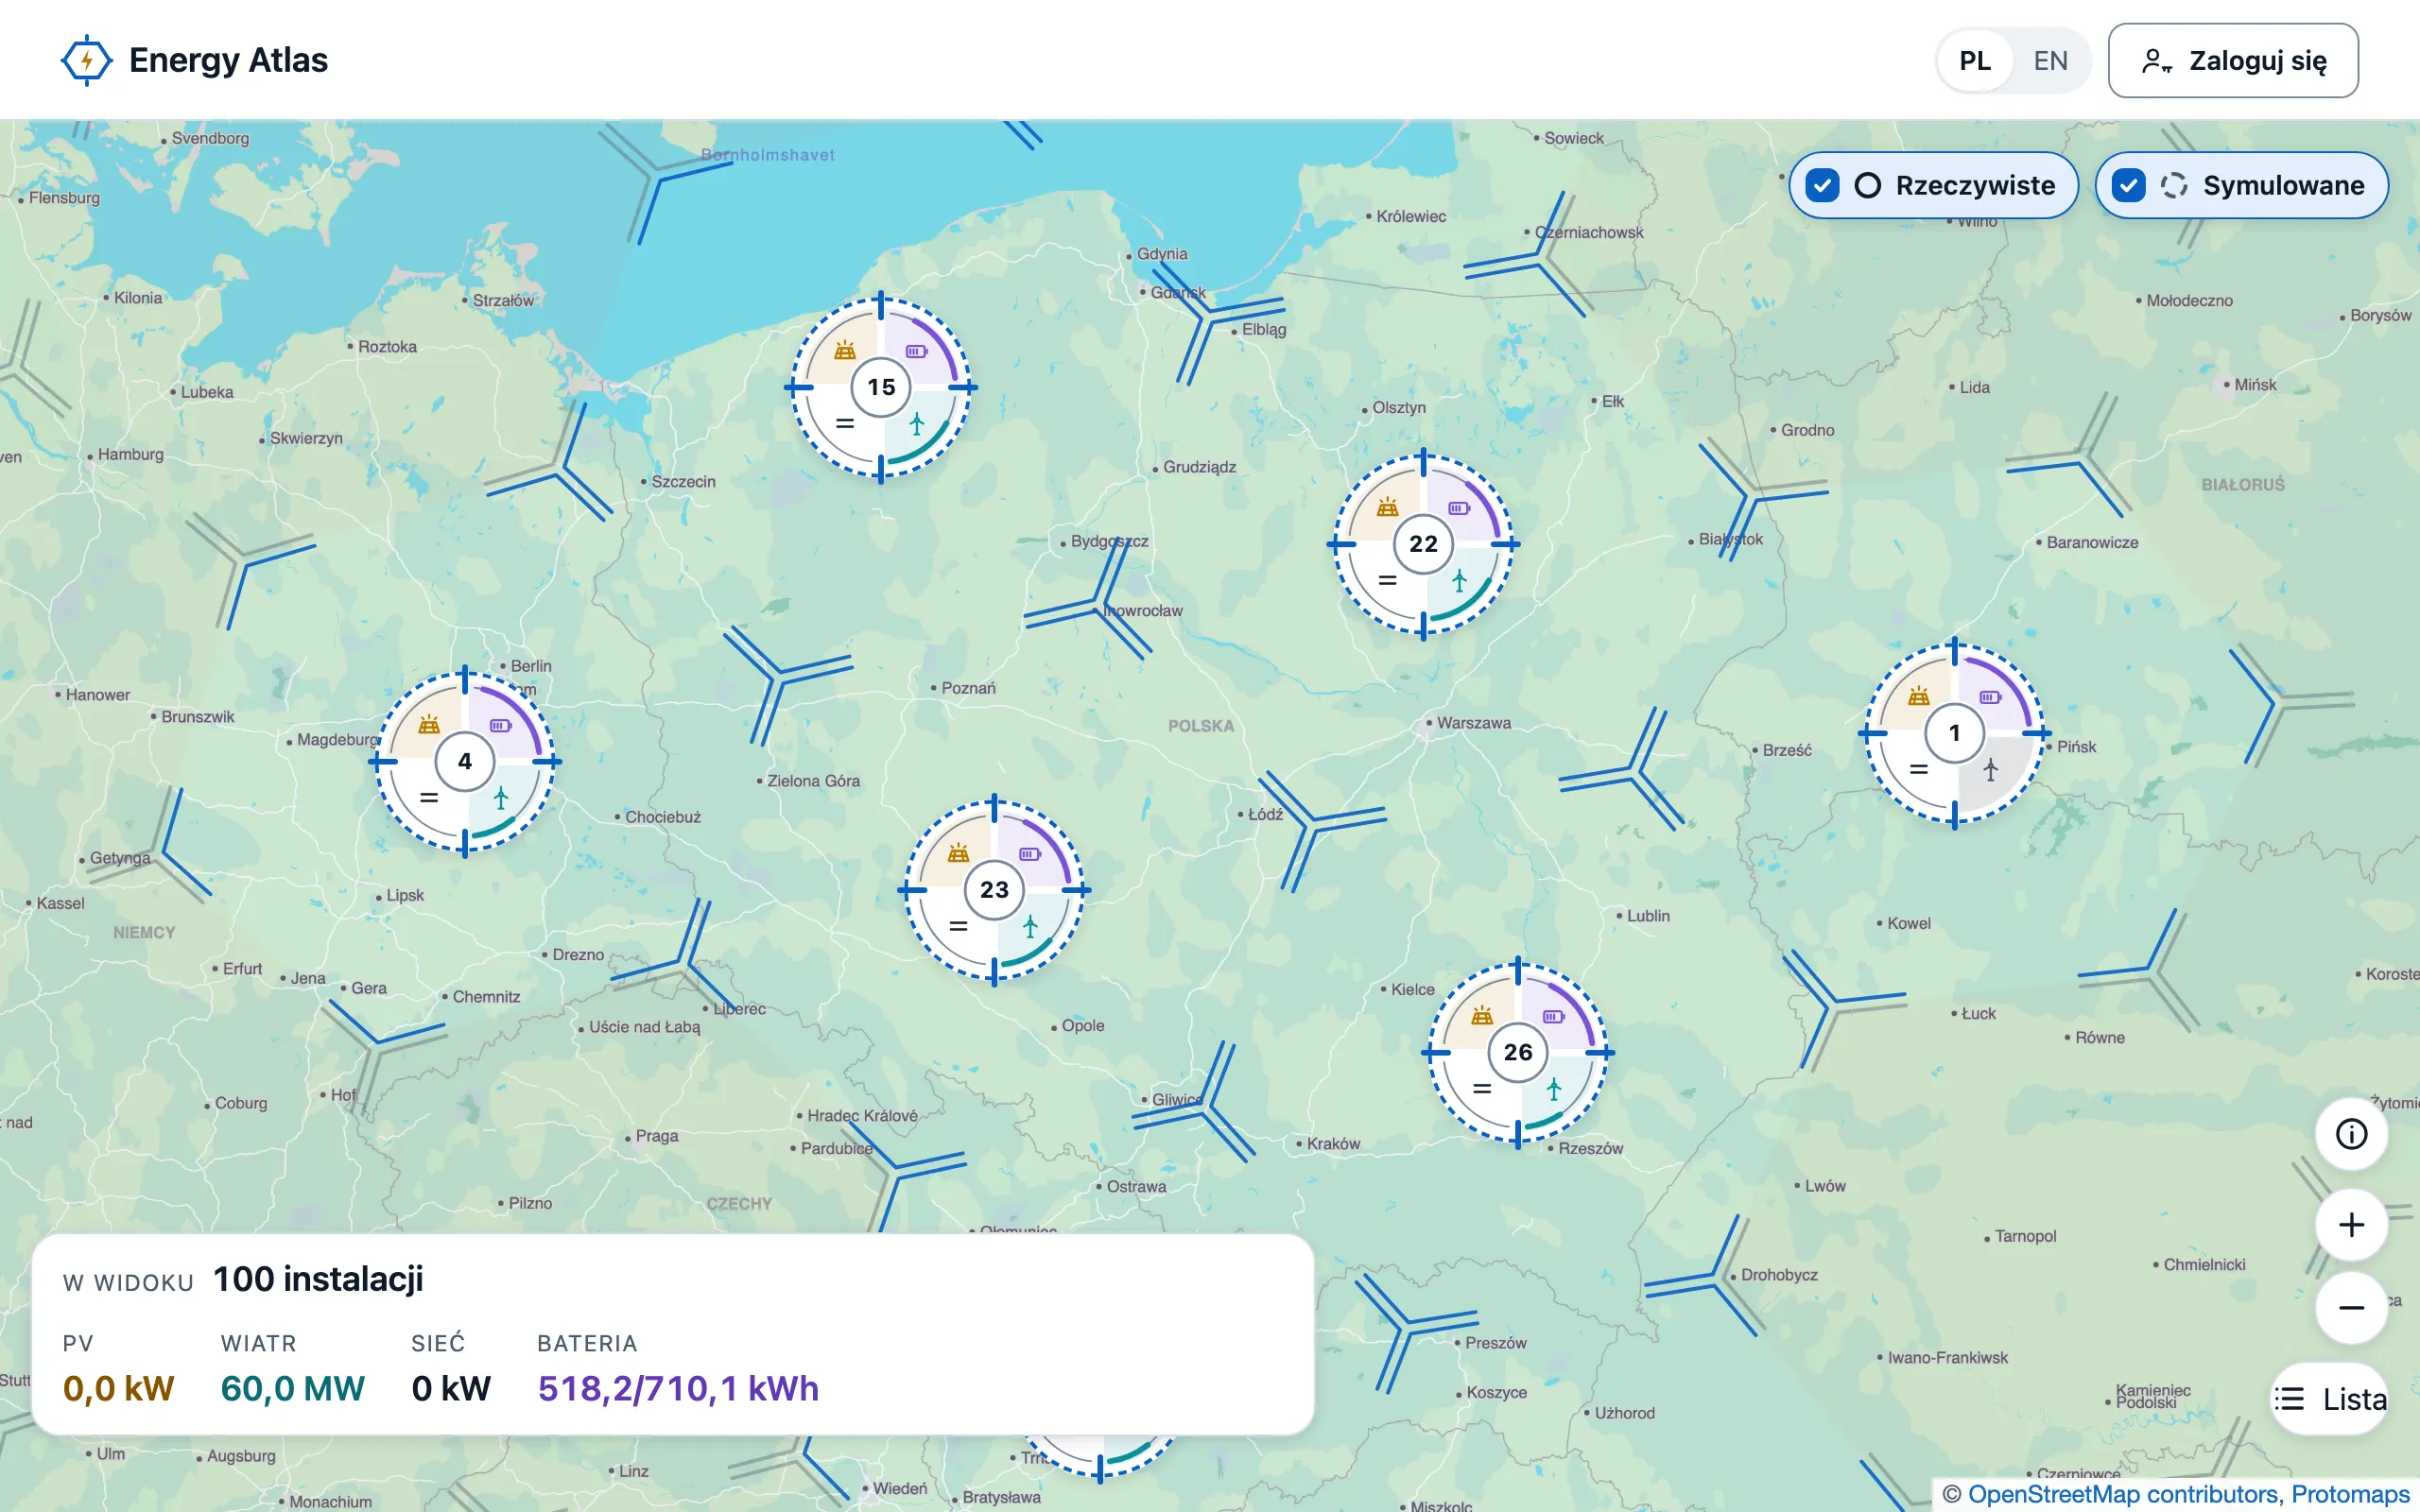
Task: Click the Kraków city label
Action: click(x=1333, y=1143)
